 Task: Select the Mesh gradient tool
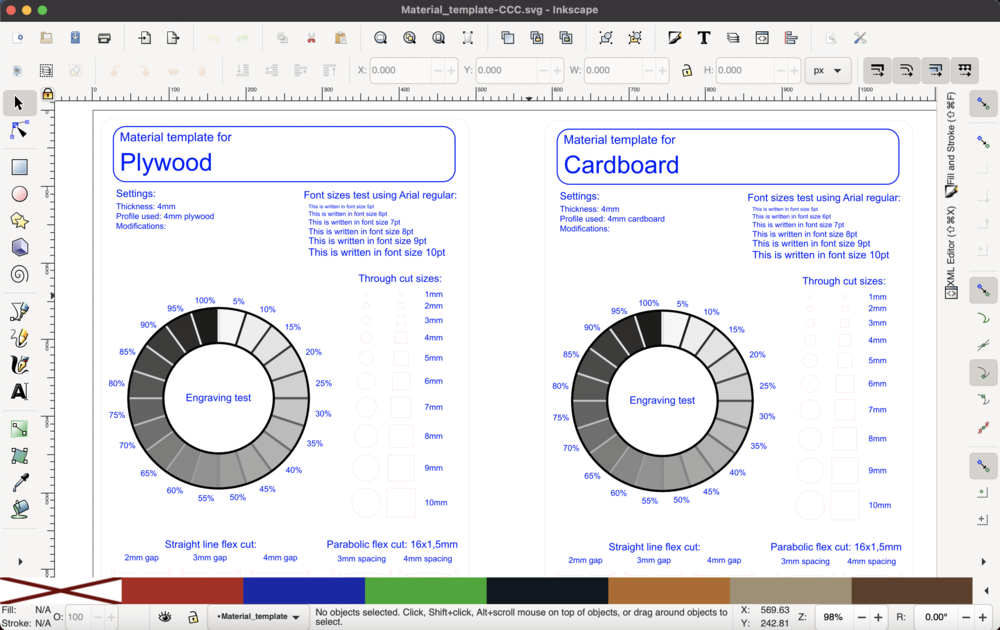pyautogui.click(x=19, y=456)
